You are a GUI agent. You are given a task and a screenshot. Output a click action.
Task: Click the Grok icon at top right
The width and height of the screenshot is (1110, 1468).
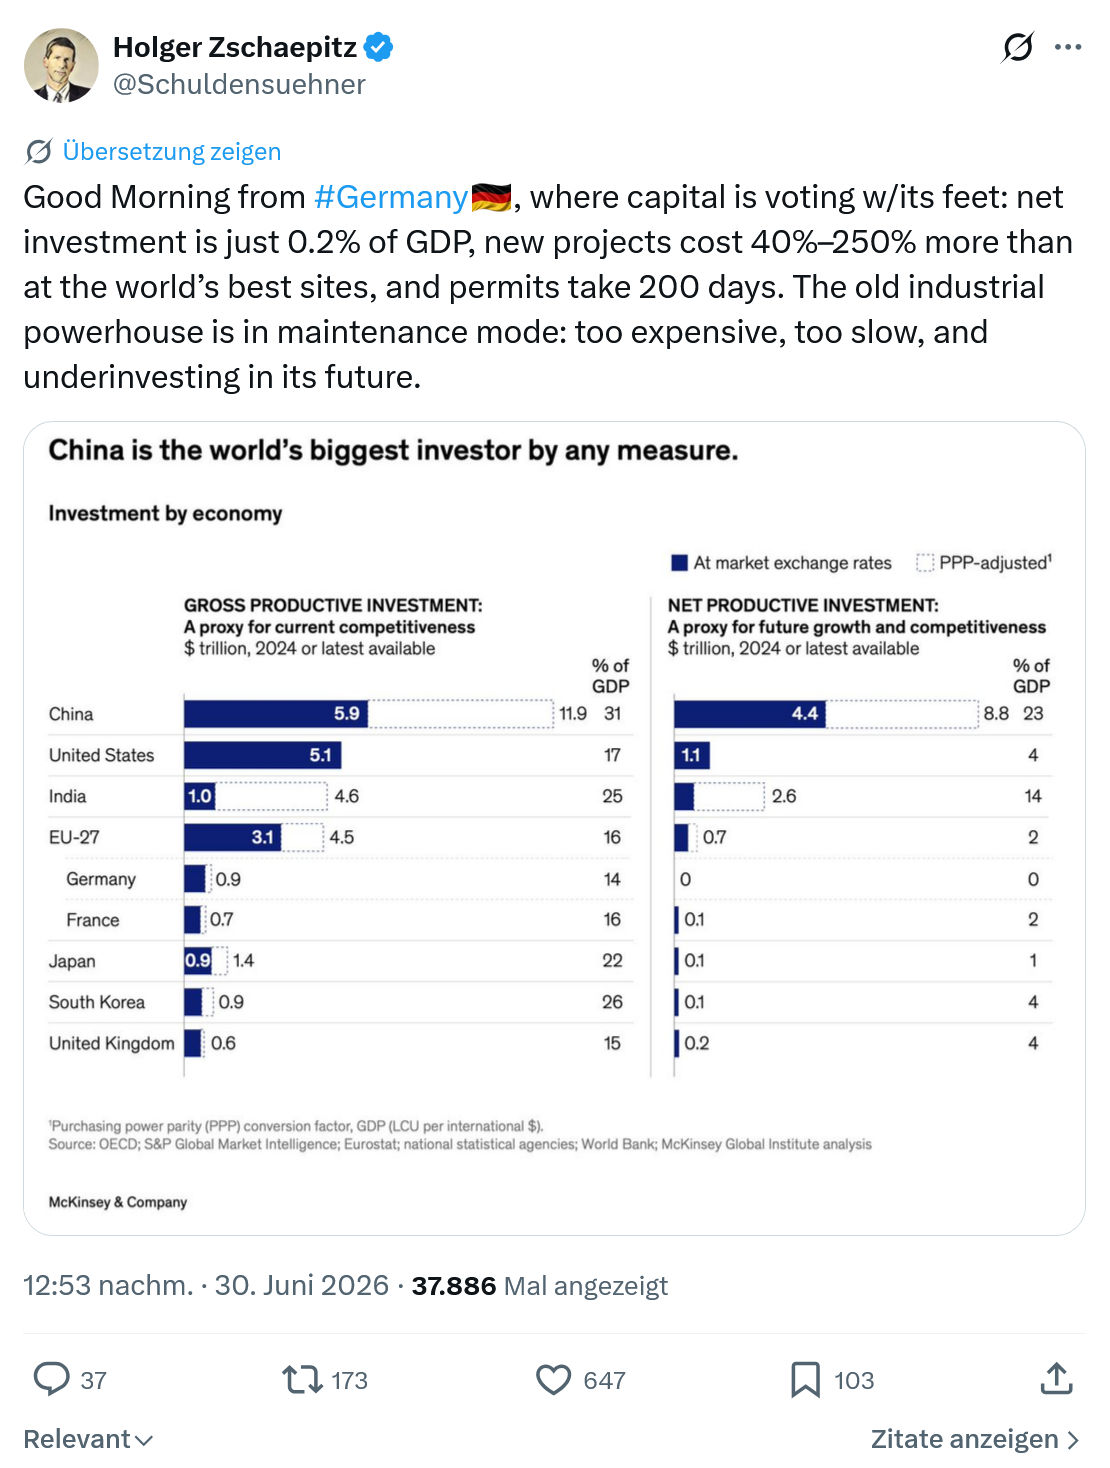(1017, 47)
